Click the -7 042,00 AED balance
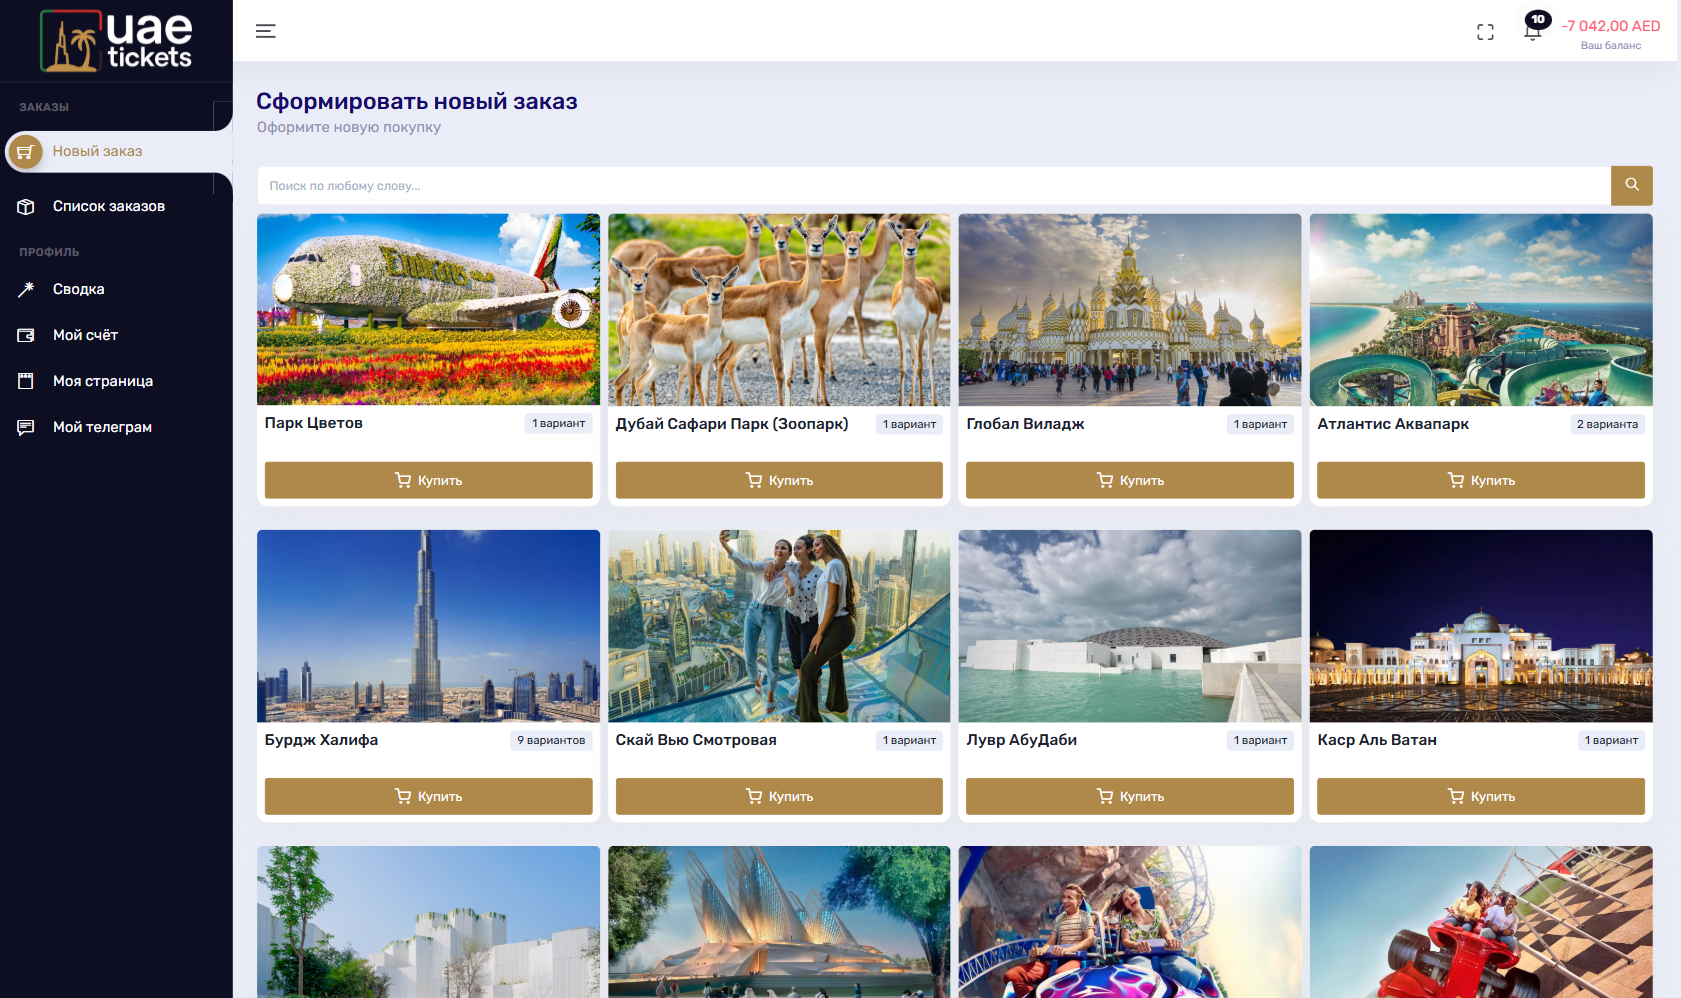The height and width of the screenshot is (998, 1681). coord(1610,27)
